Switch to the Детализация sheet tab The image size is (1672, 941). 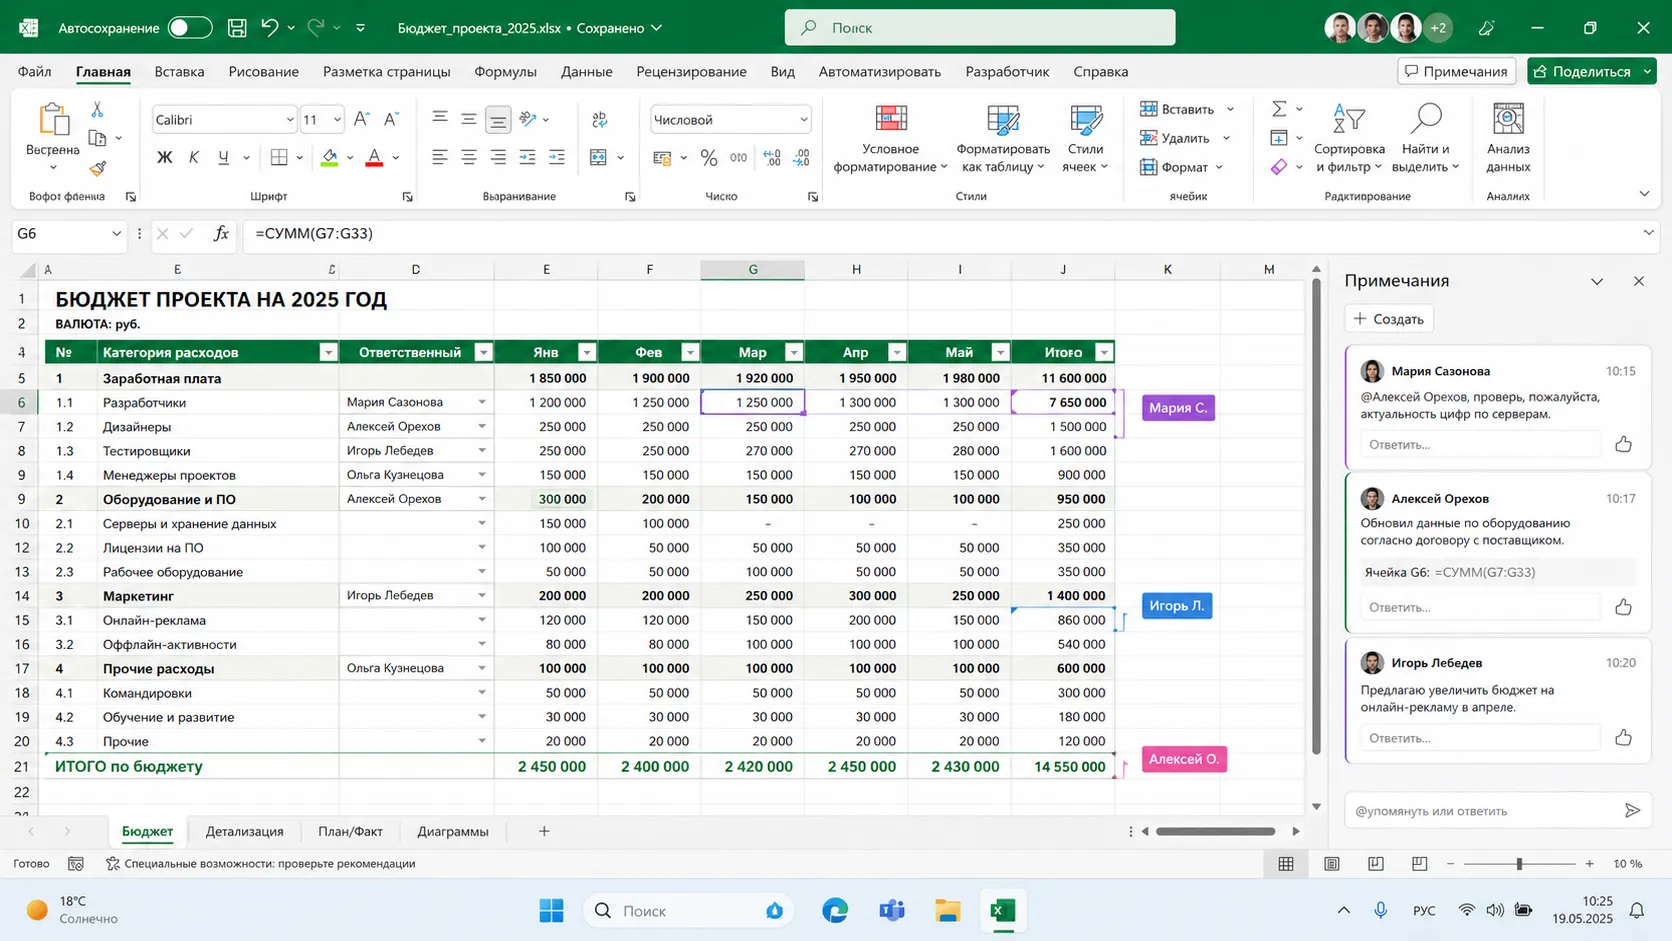coord(245,831)
